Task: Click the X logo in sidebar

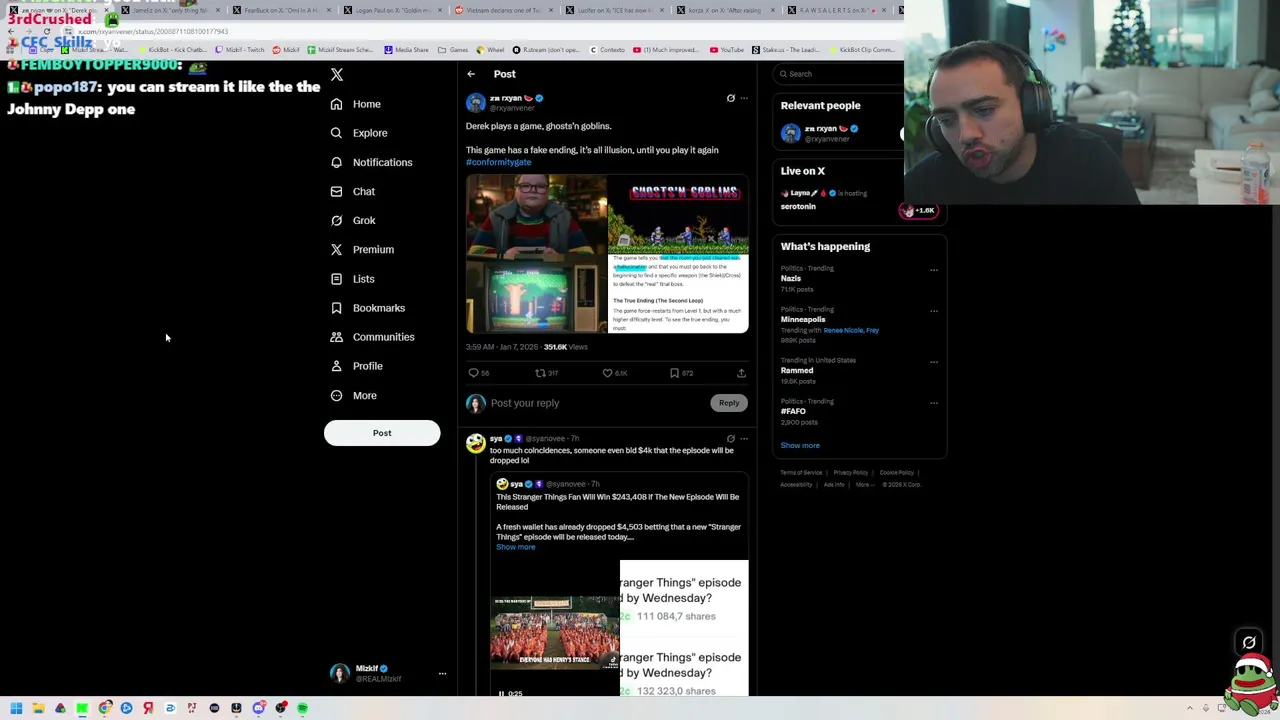Action: (337, 75)
